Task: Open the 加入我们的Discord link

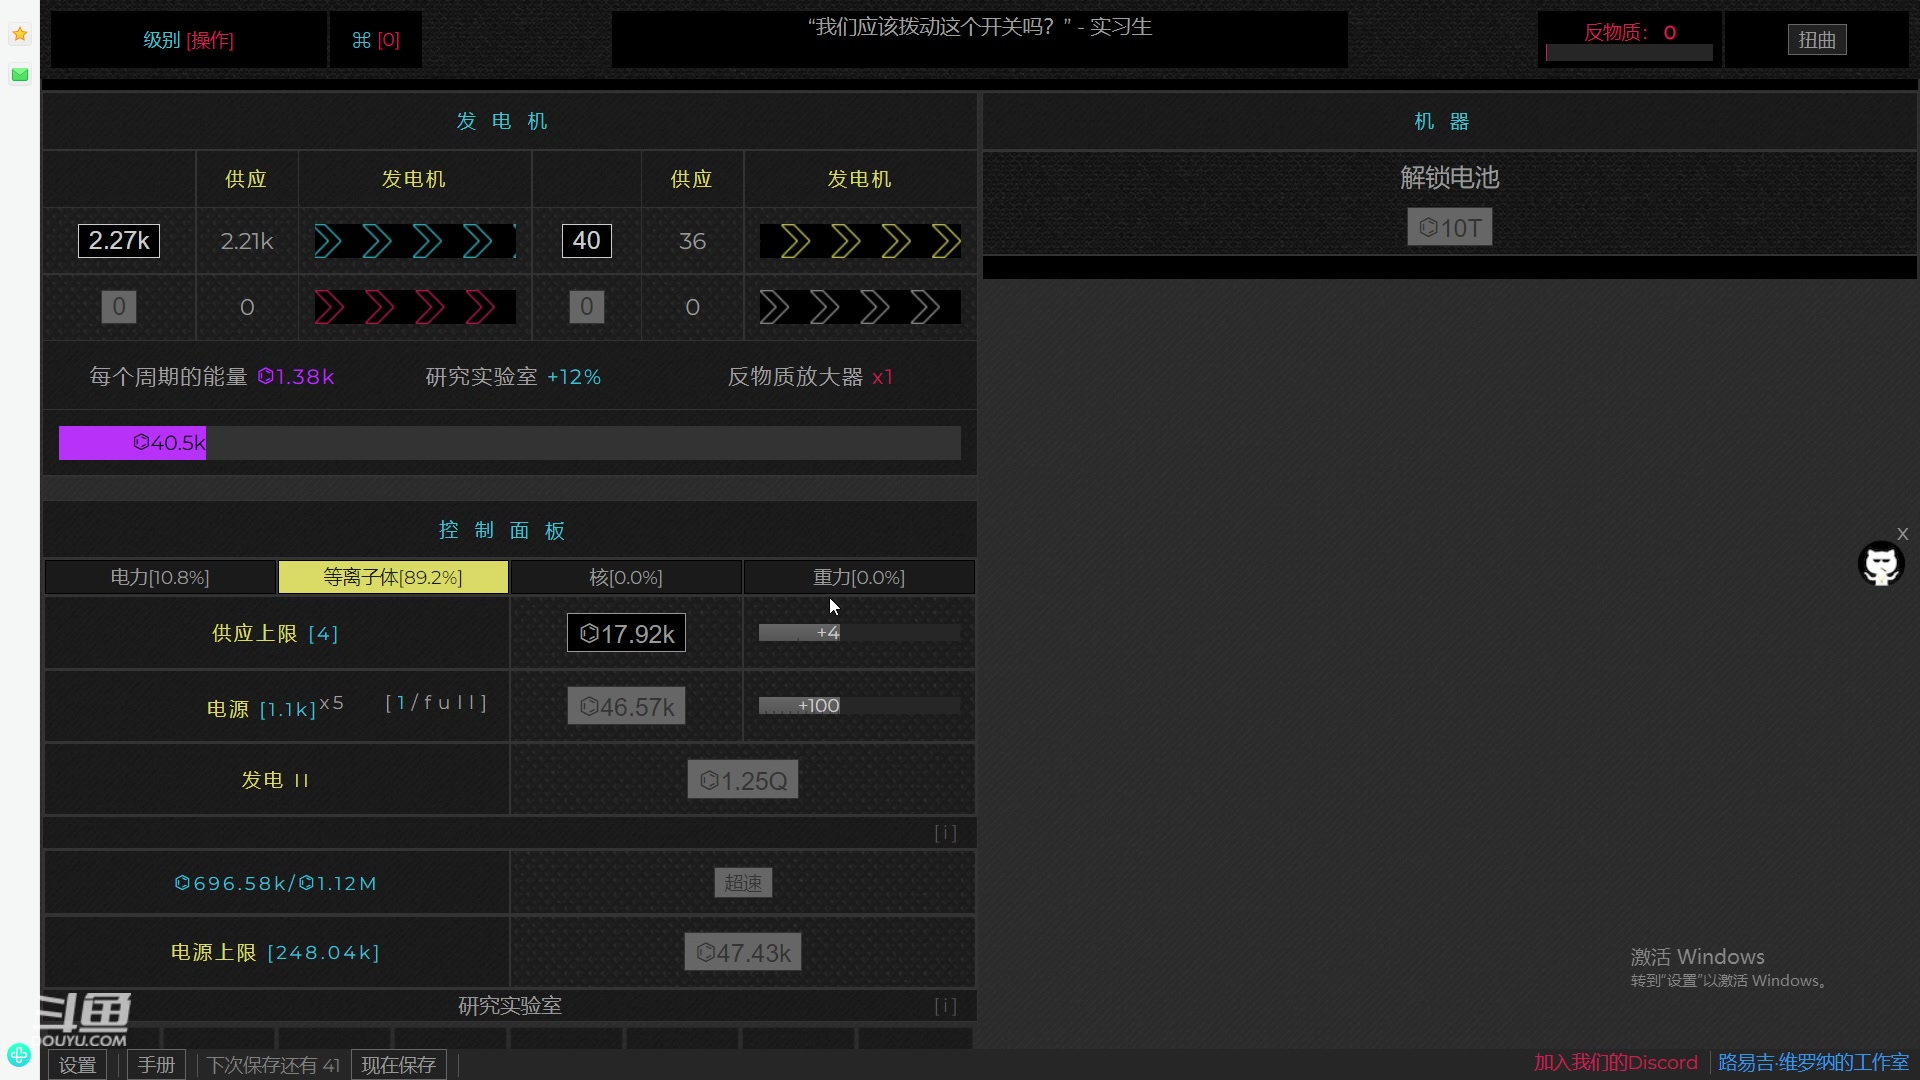Action: click(1616, 1062)
